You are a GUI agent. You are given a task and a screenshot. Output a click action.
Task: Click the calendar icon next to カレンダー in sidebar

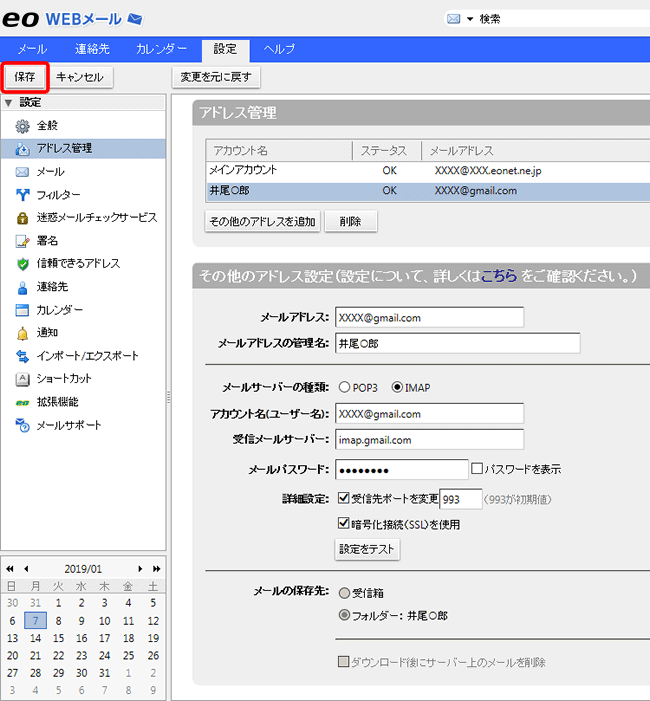(22, 310)
